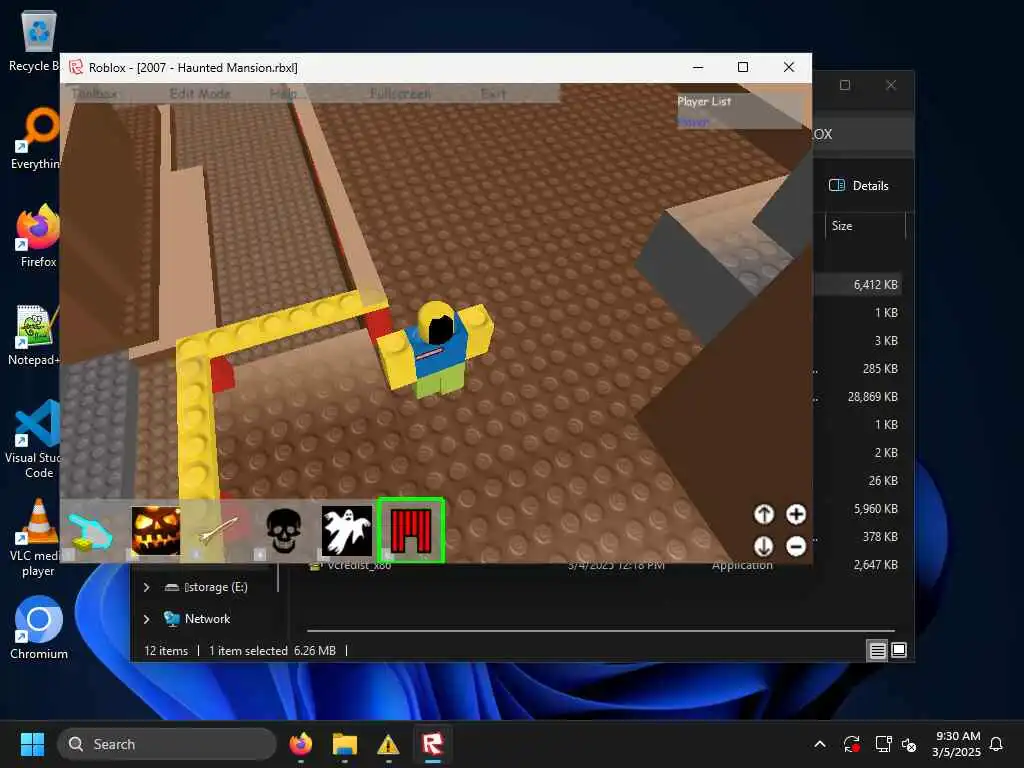Toggle the Details pane in File Explorer
The width and height of the screenshot is (1024, 768).
(858, 185)
